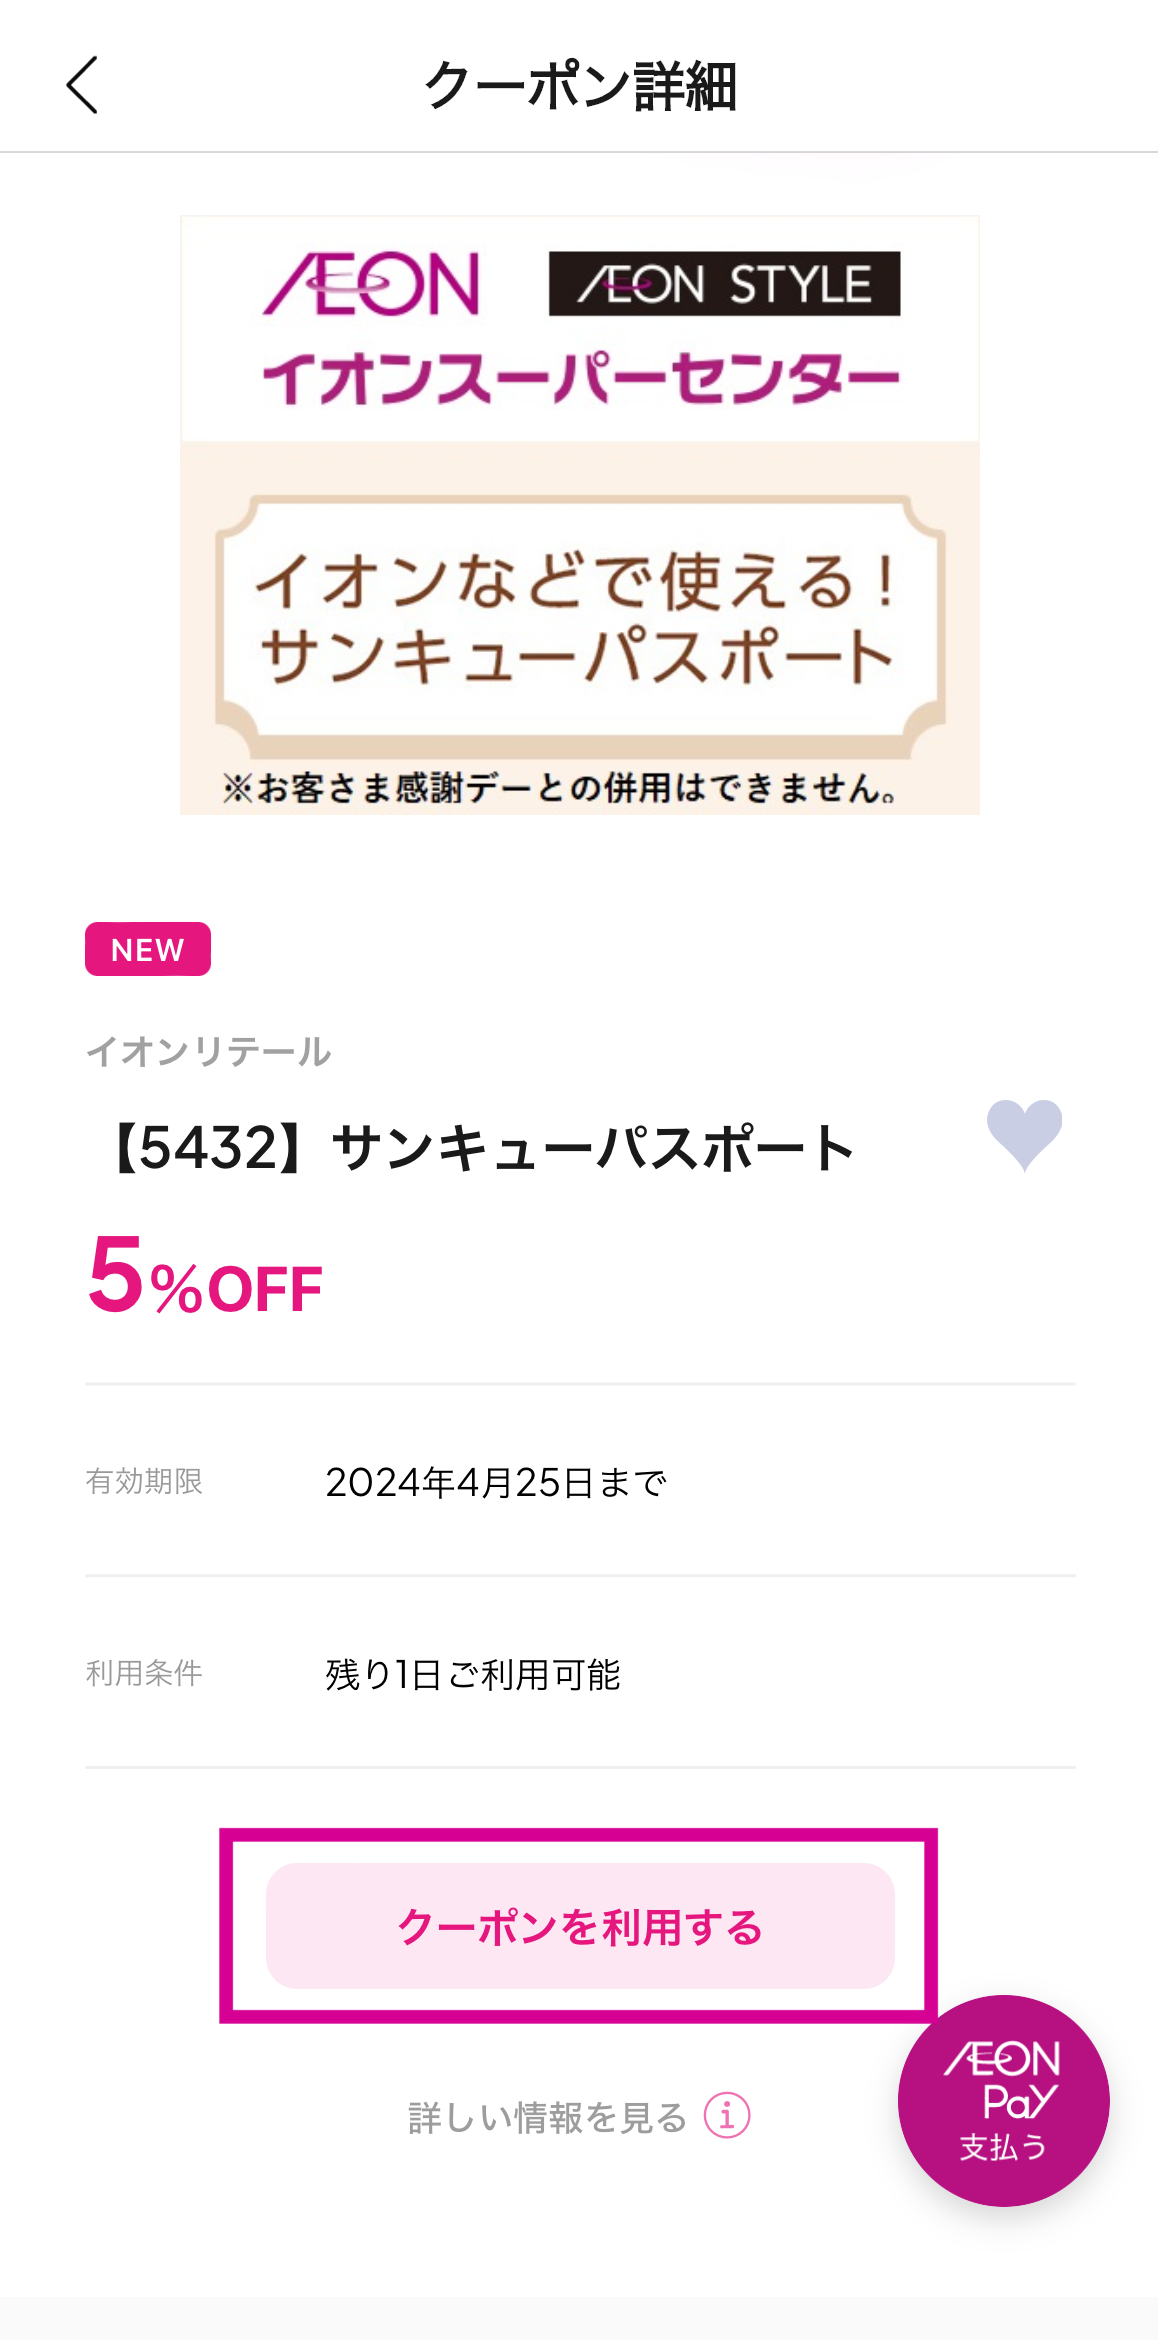Select the クーポン詳細 page title
The height and width of the screenshot is (2340, 1158).
tap(580, 85)
